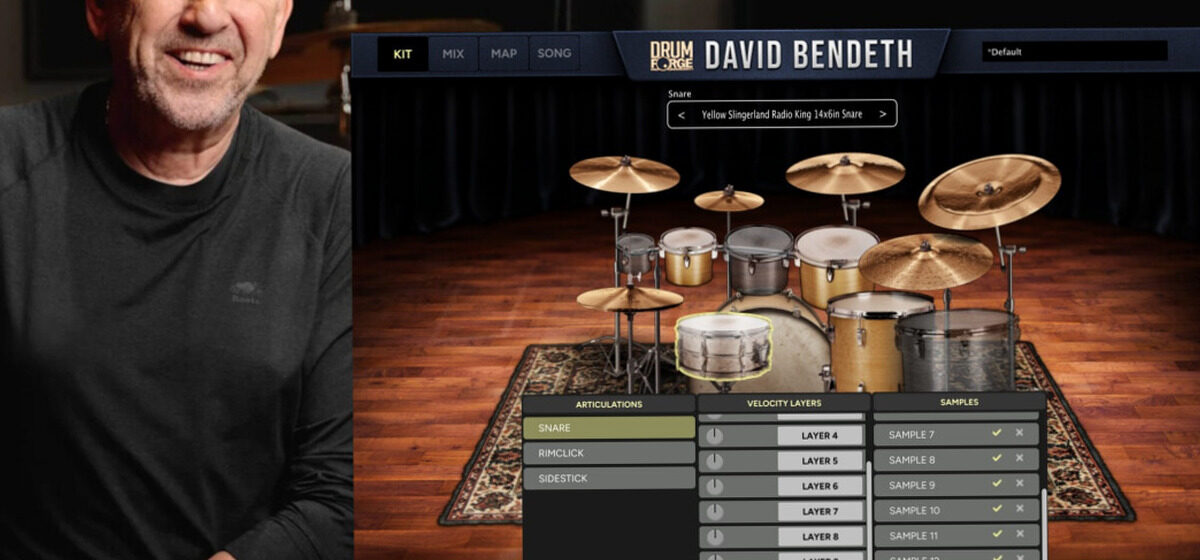The image size is (1200, 560).
Task: Adjust the Layer 4 knob
Action: click(714, 436)
